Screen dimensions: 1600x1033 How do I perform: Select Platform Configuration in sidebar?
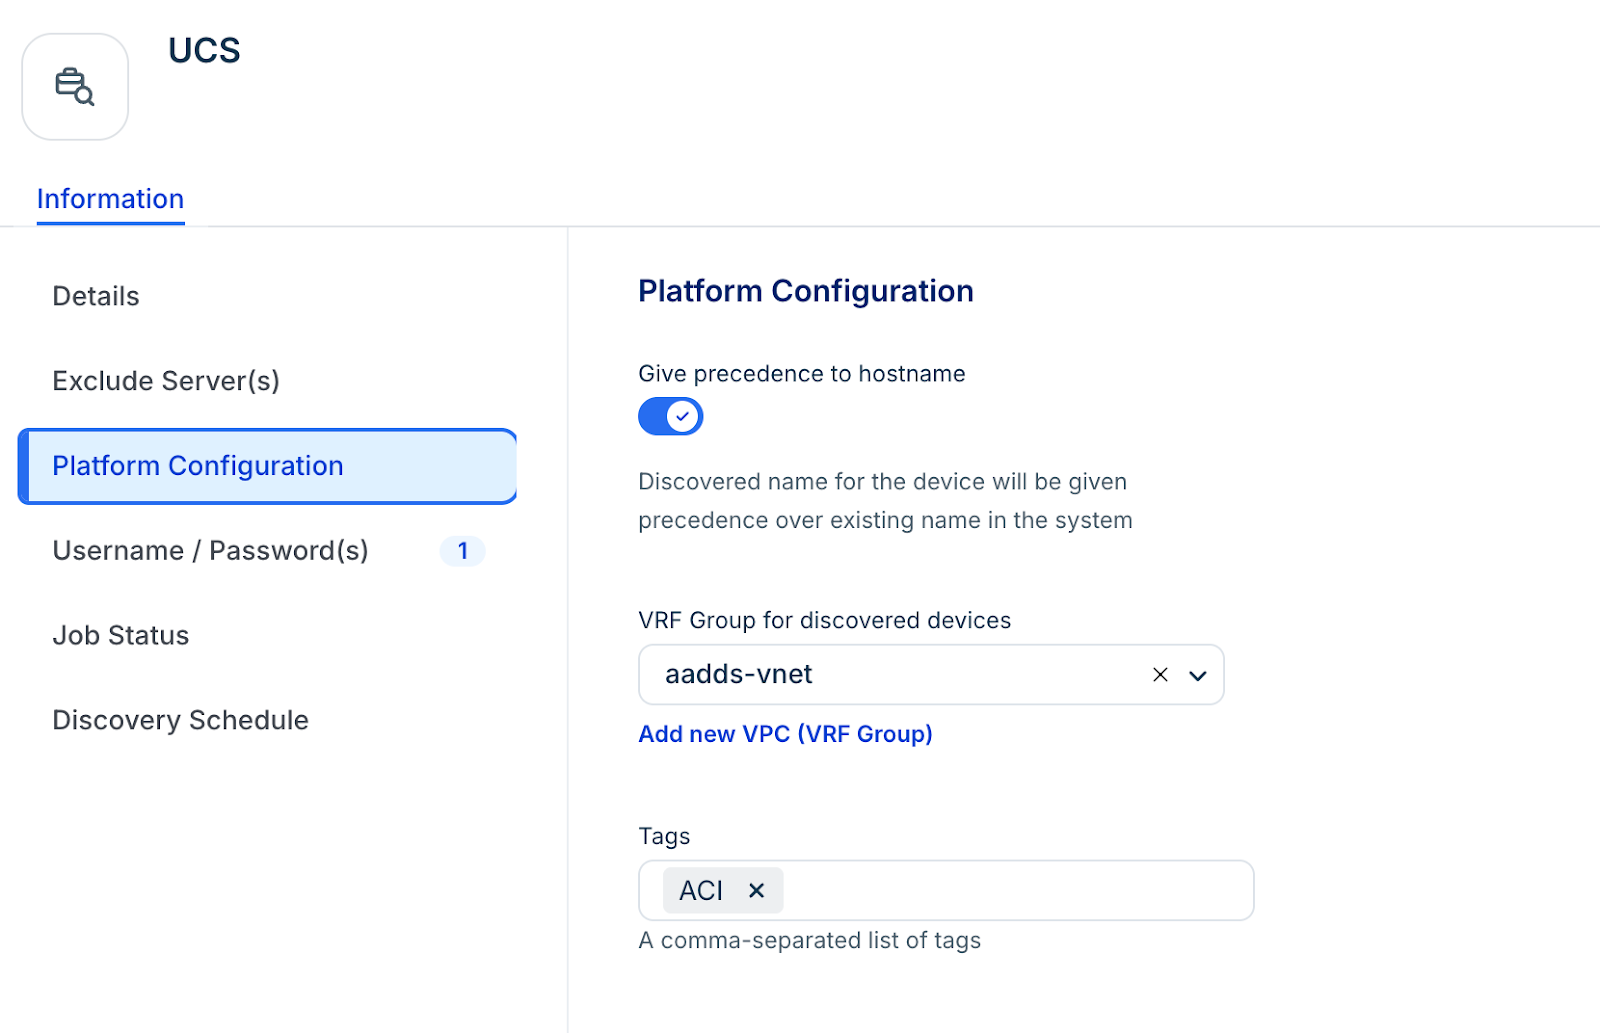(x=198, y=466)
